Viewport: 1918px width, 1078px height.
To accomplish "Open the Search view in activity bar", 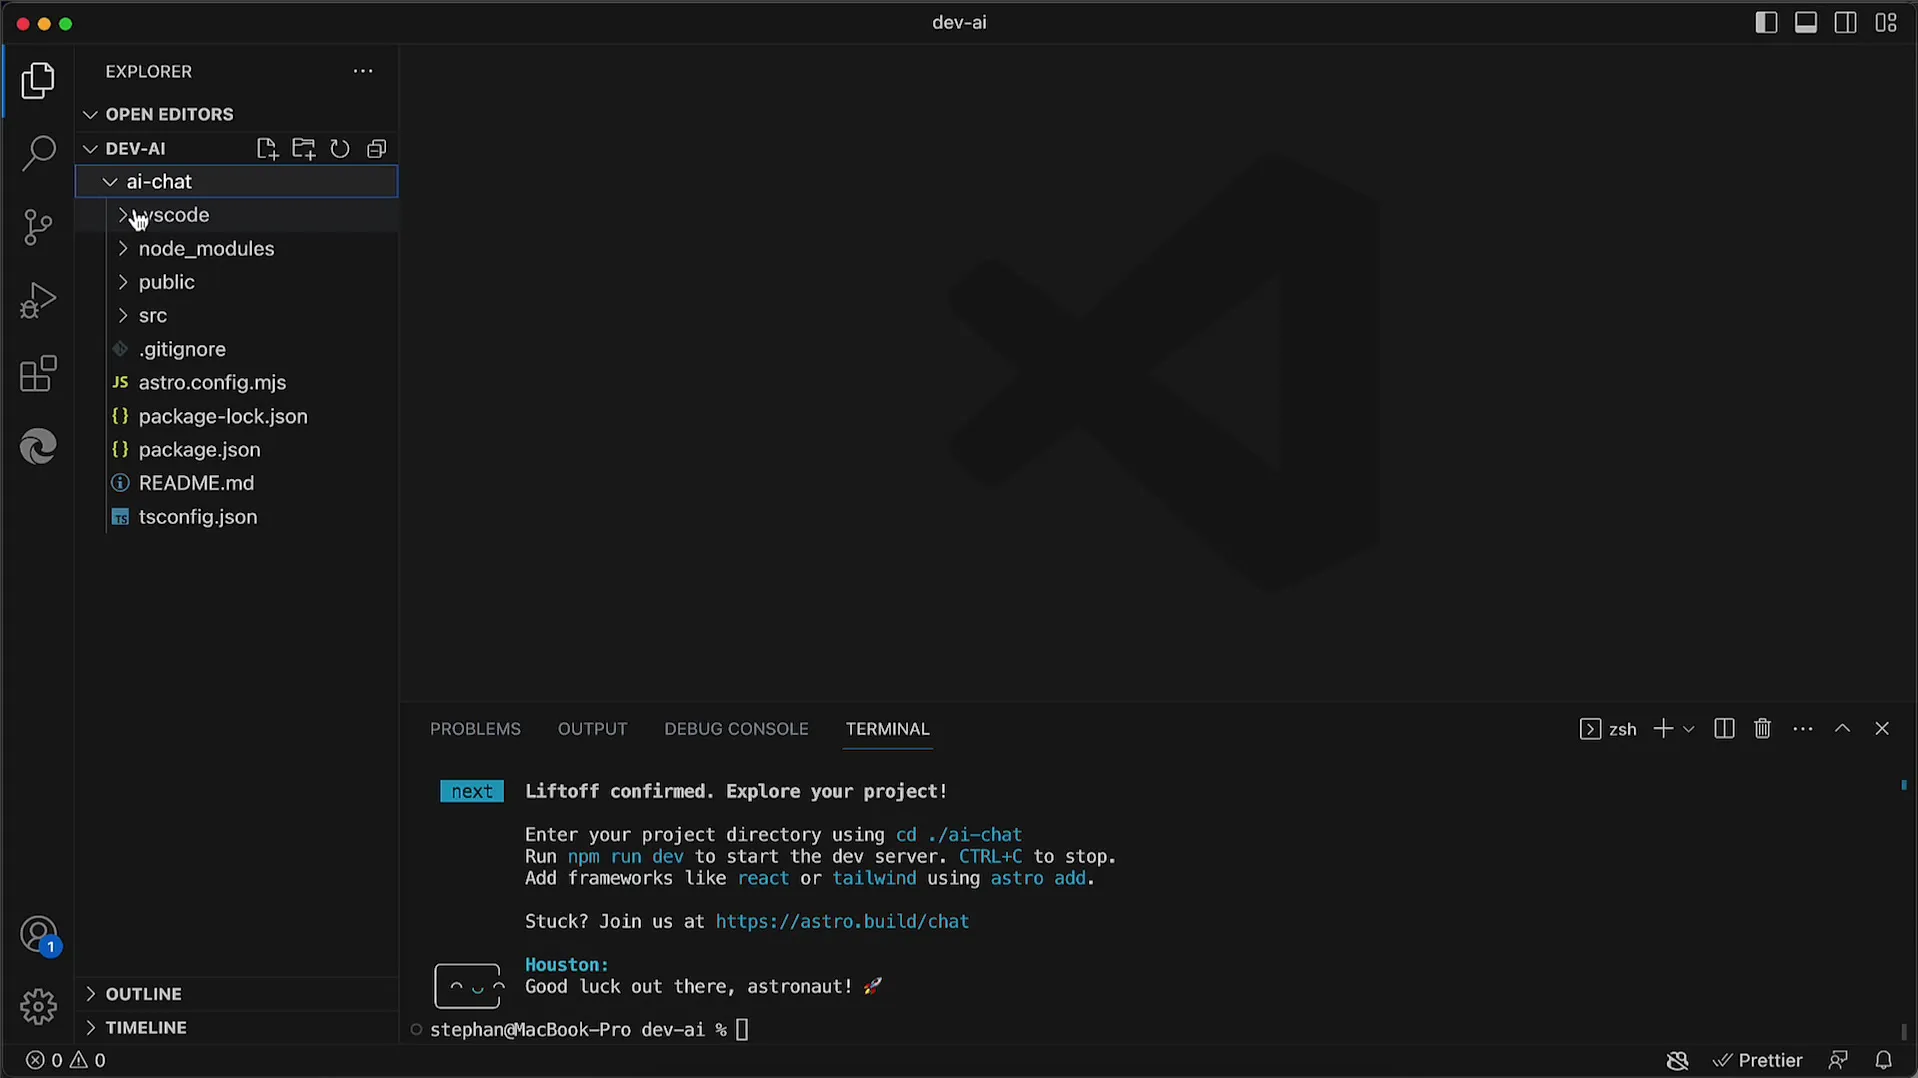I will (38, 154).
